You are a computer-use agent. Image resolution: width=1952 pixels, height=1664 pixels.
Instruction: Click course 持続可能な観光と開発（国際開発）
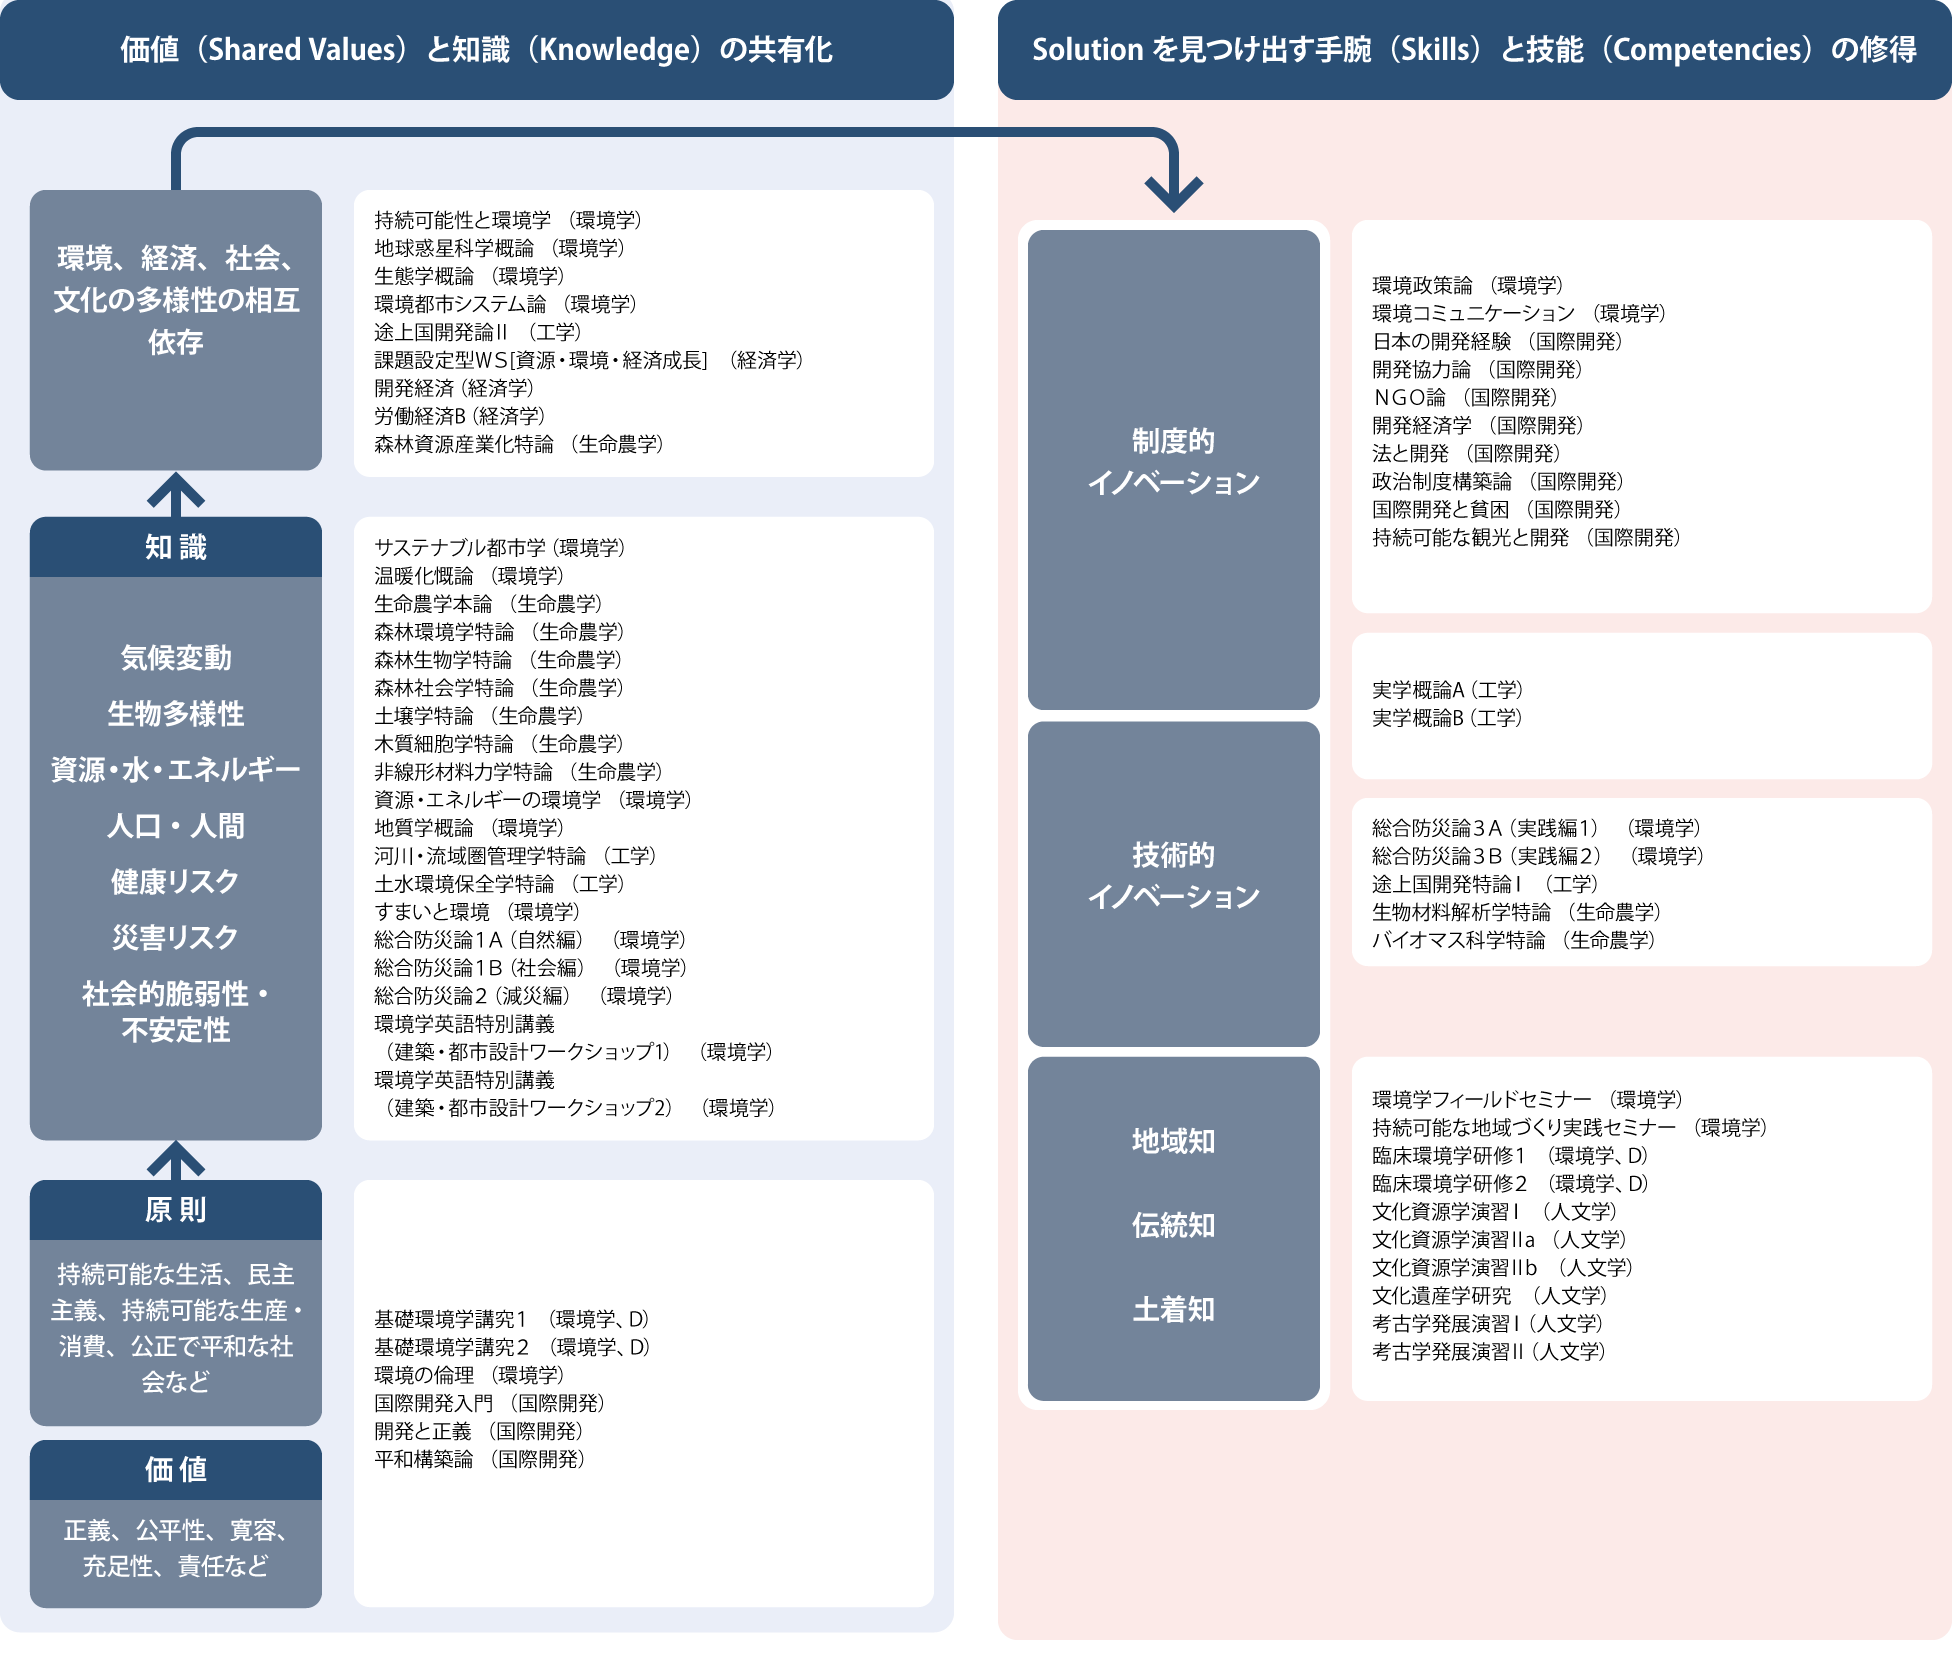click(1527, 538)
